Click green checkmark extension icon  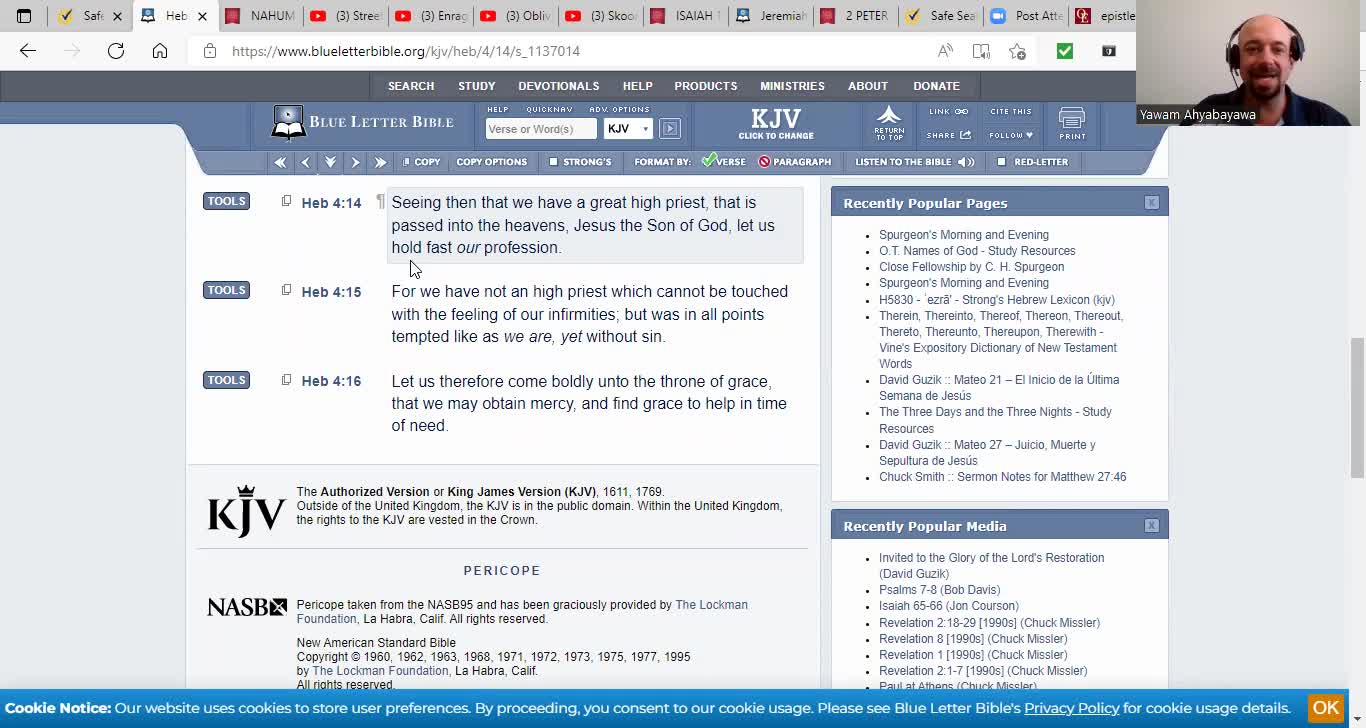[1065, 51]
